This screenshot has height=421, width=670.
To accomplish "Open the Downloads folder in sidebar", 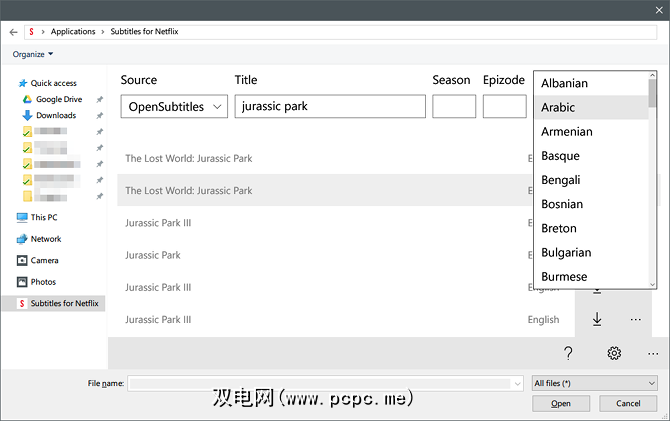I will point(56,115).
